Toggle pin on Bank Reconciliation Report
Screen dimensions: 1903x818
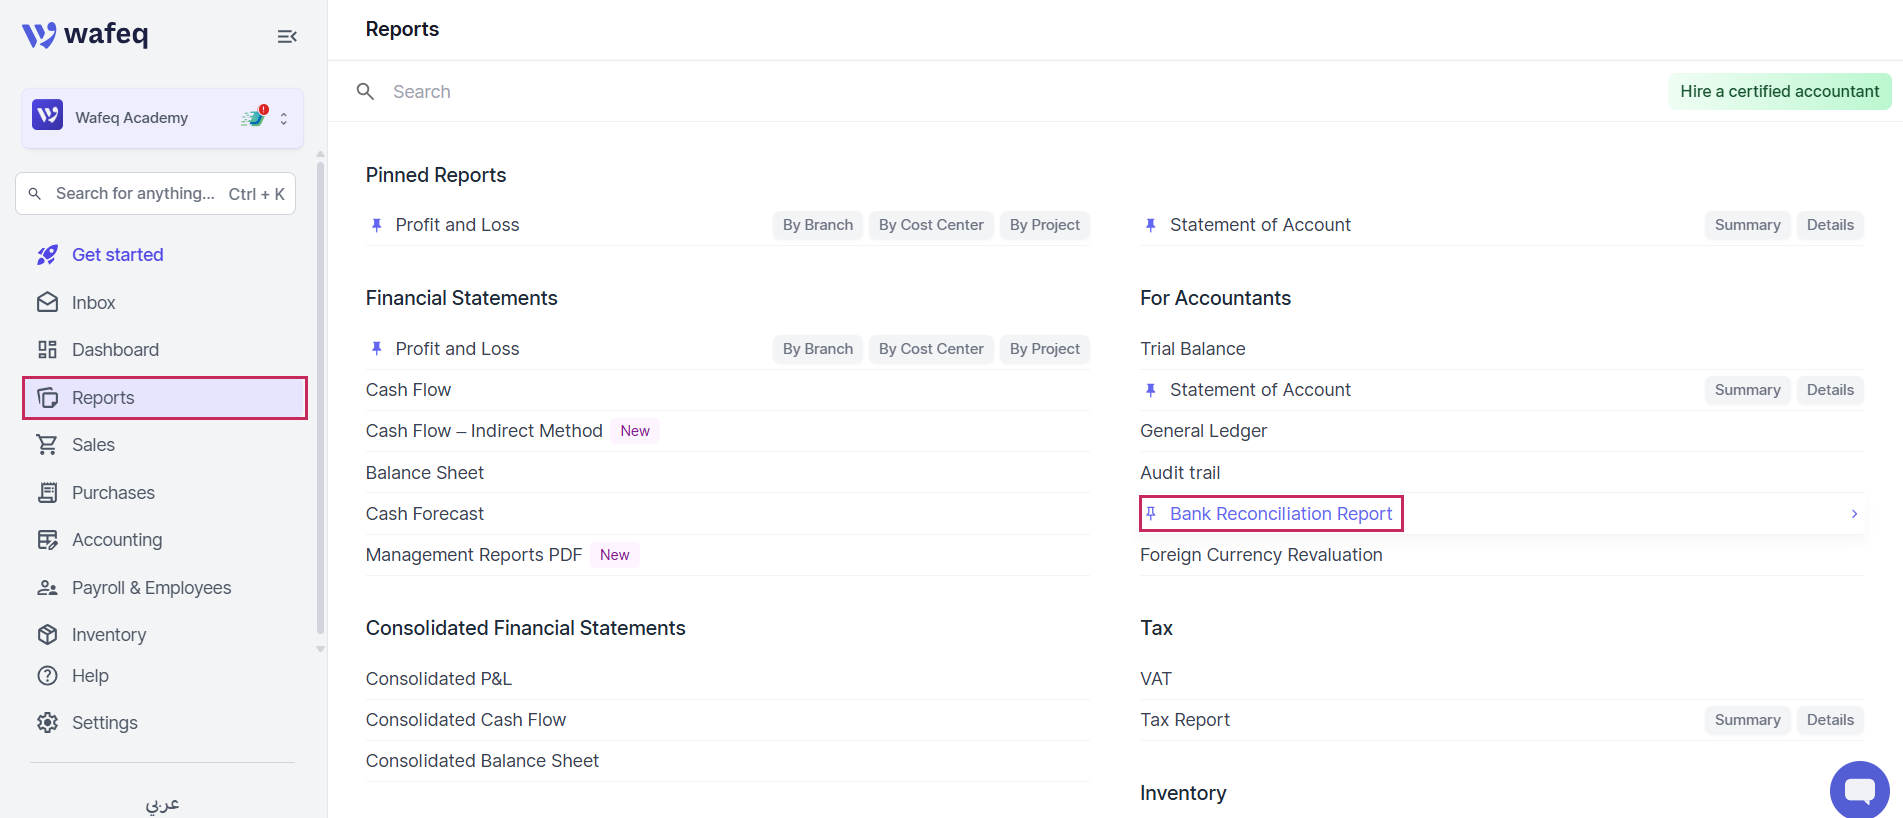[1151, 514]
